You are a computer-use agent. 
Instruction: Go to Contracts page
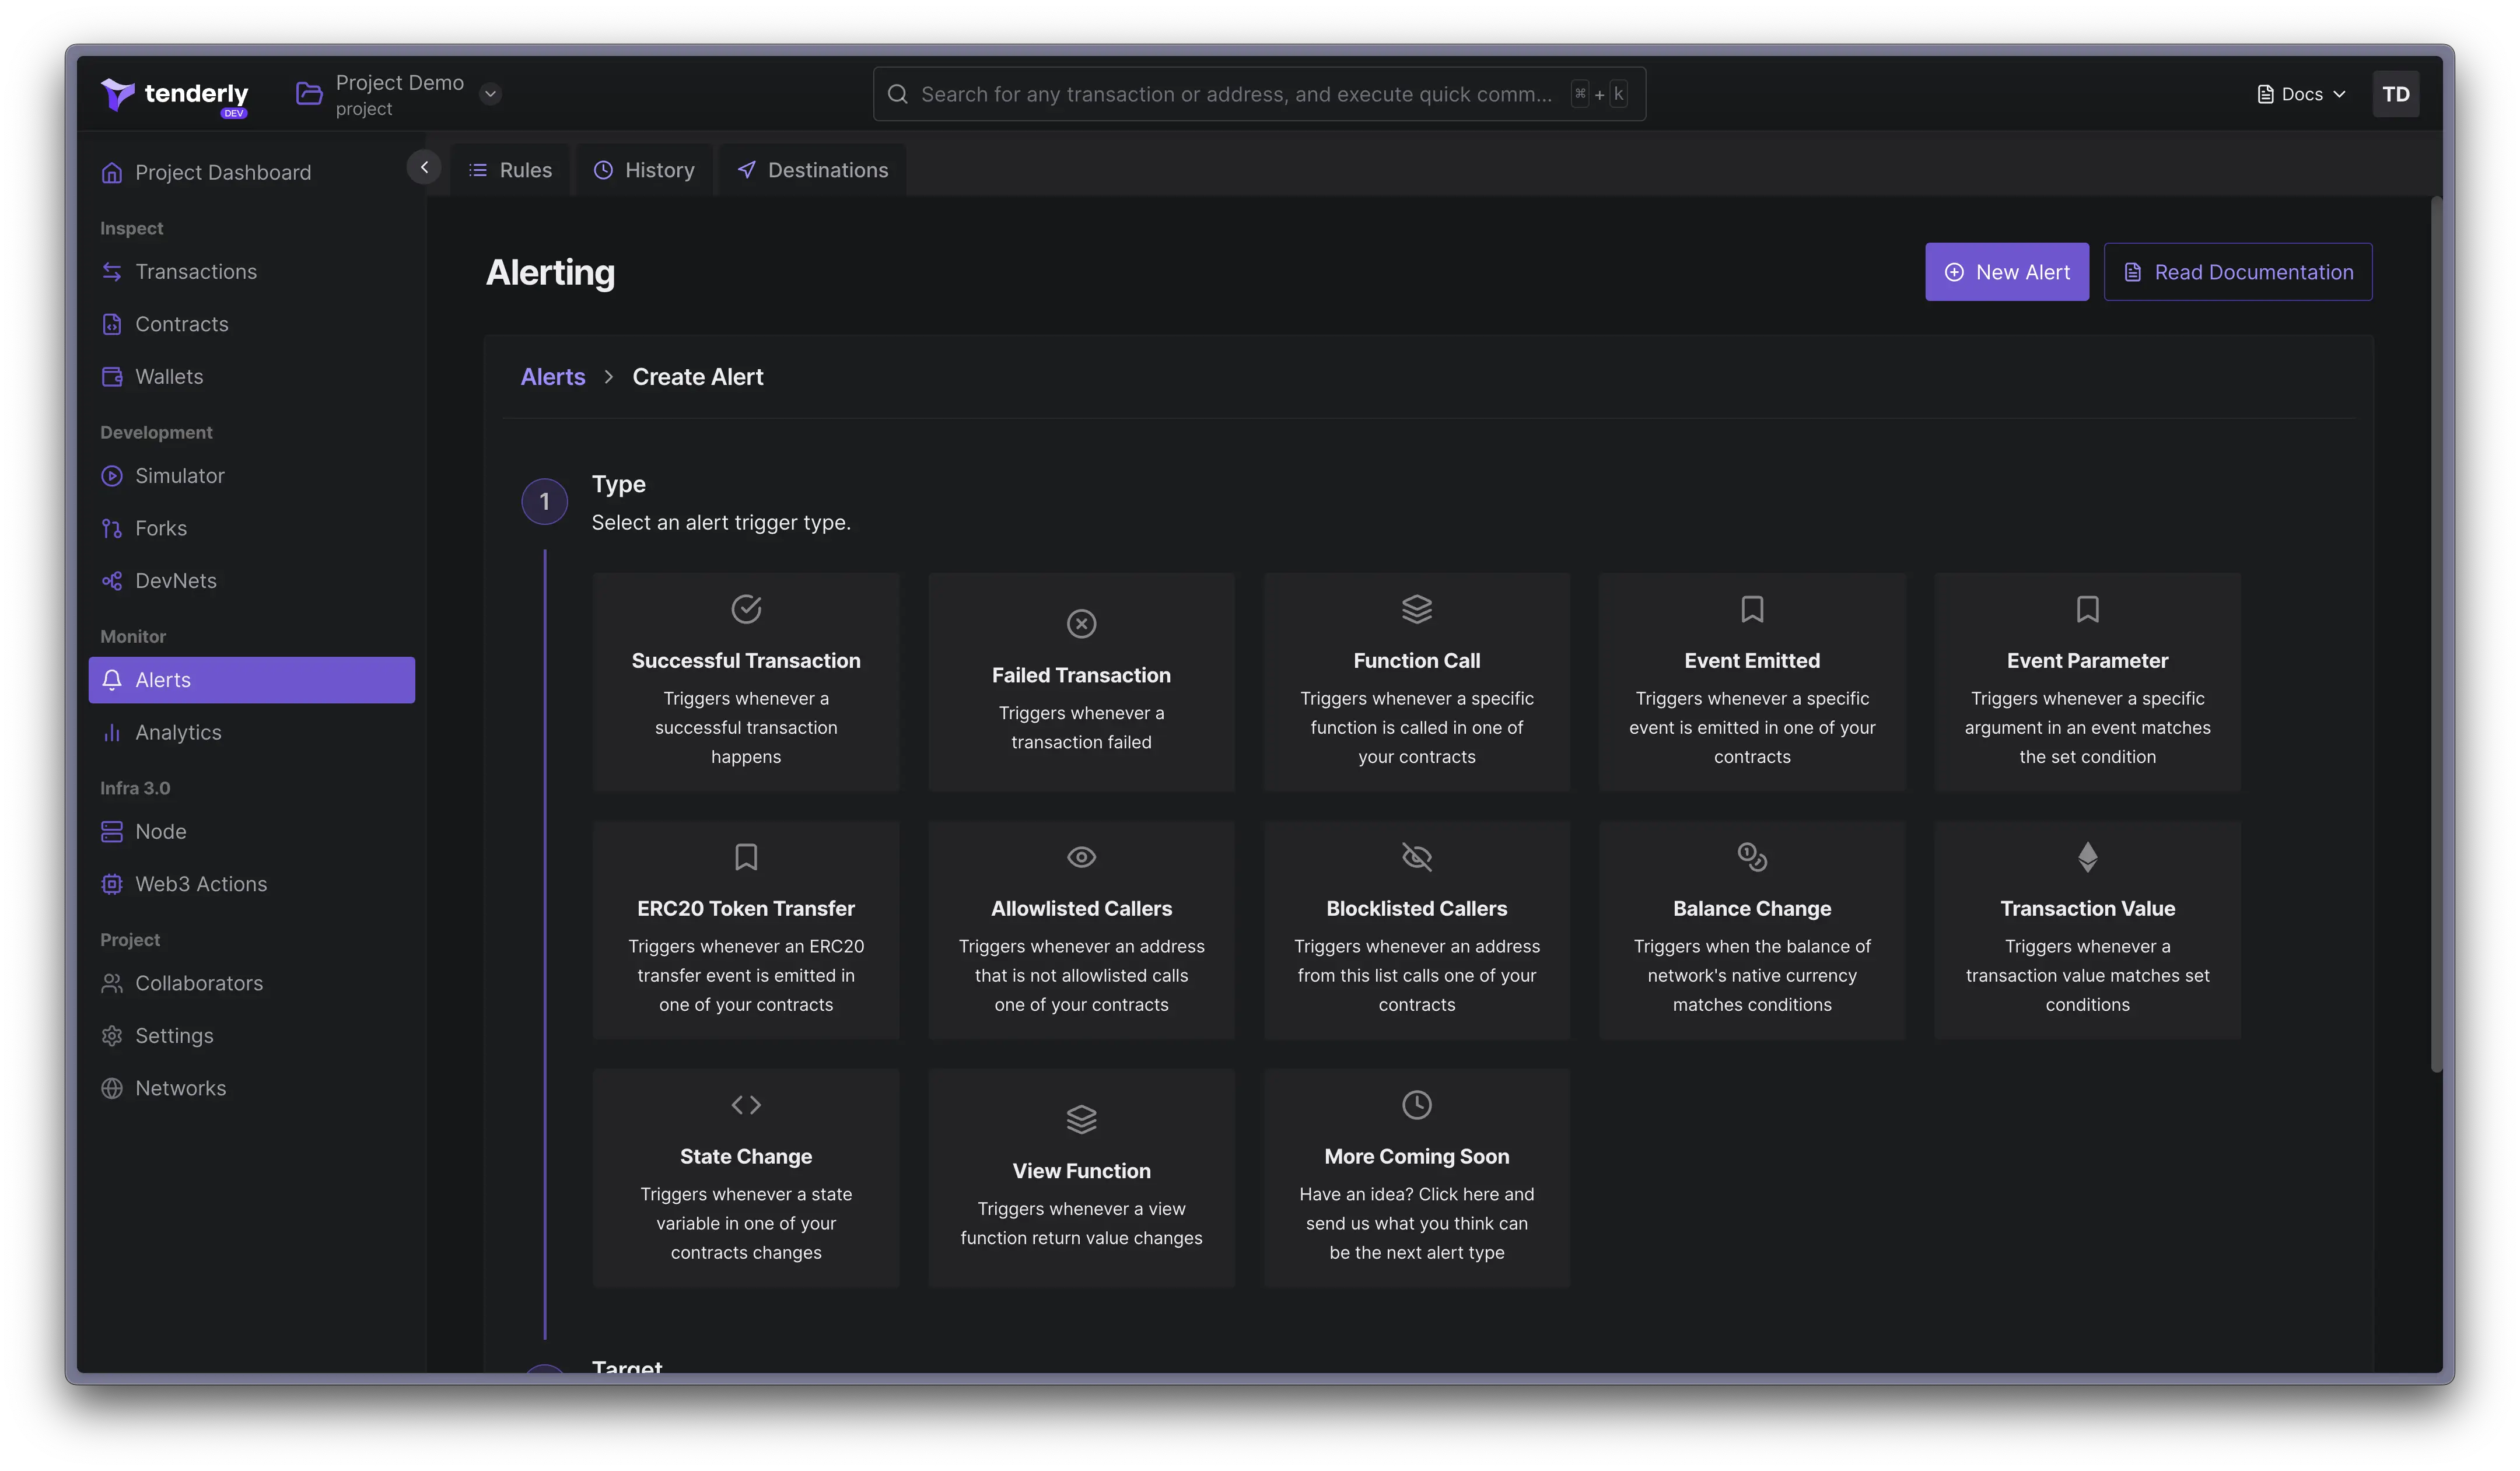[x=165, y=324]
